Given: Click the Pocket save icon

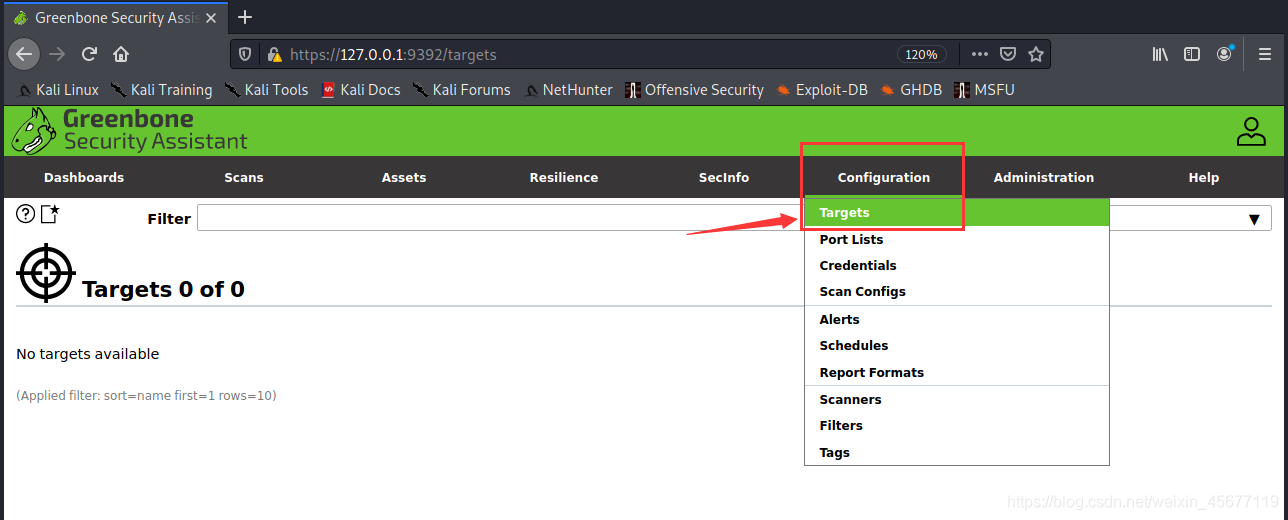Looking at the screenshot, I should pos(1009,54).
